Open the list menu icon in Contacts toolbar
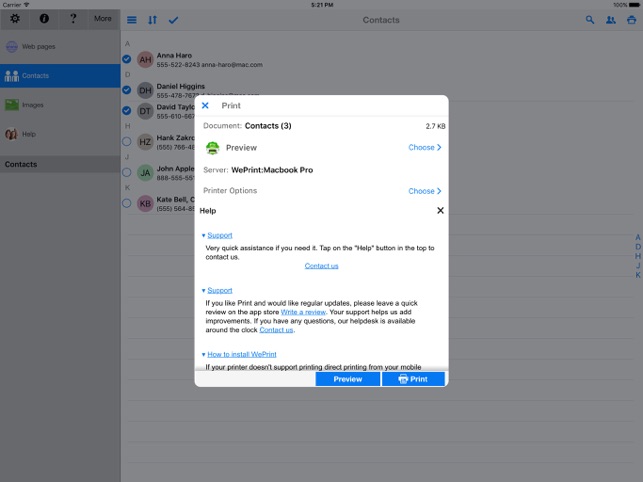 [132, 20]
